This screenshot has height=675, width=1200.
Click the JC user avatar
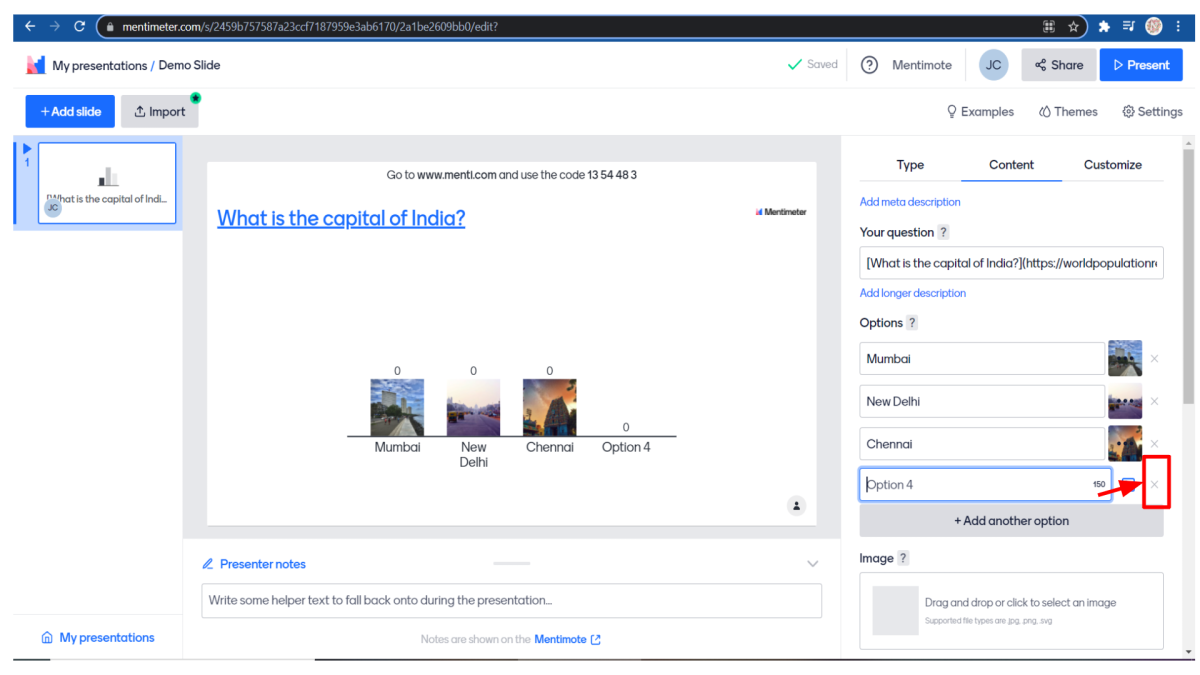pos(993,65)
